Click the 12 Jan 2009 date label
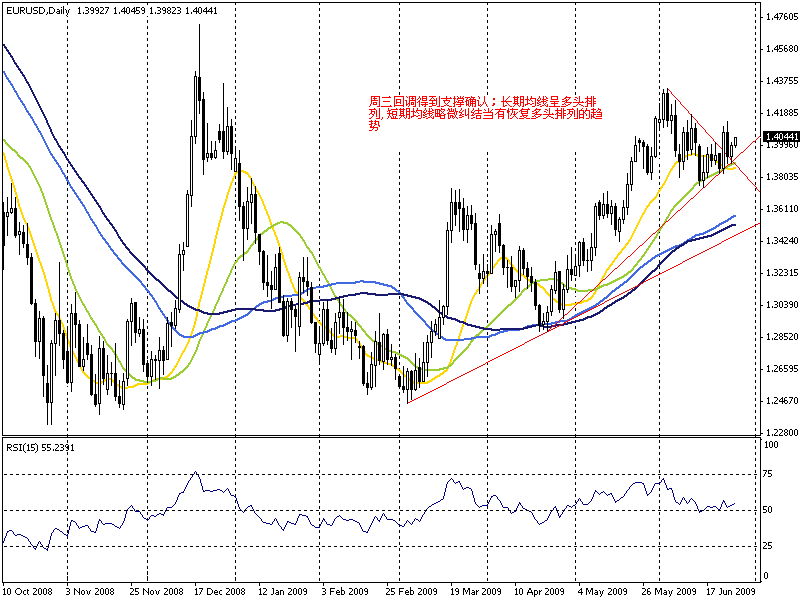 [283, 591]
